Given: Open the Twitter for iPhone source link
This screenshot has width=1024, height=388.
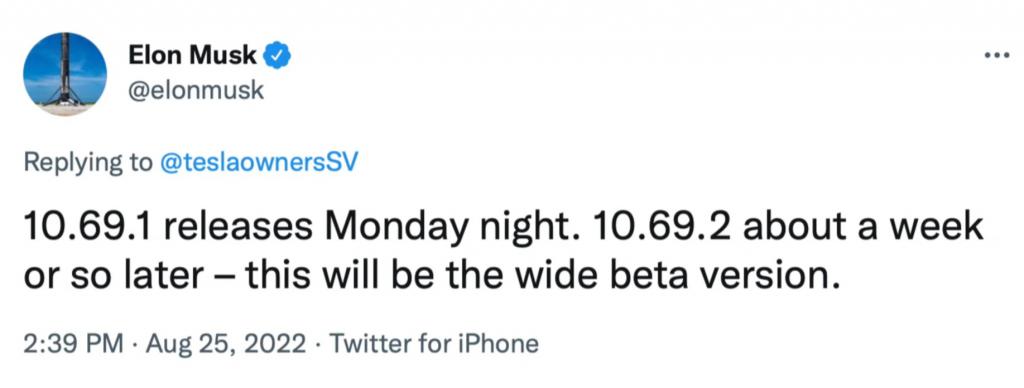Looking at the screenshot, I should [434, 344].
